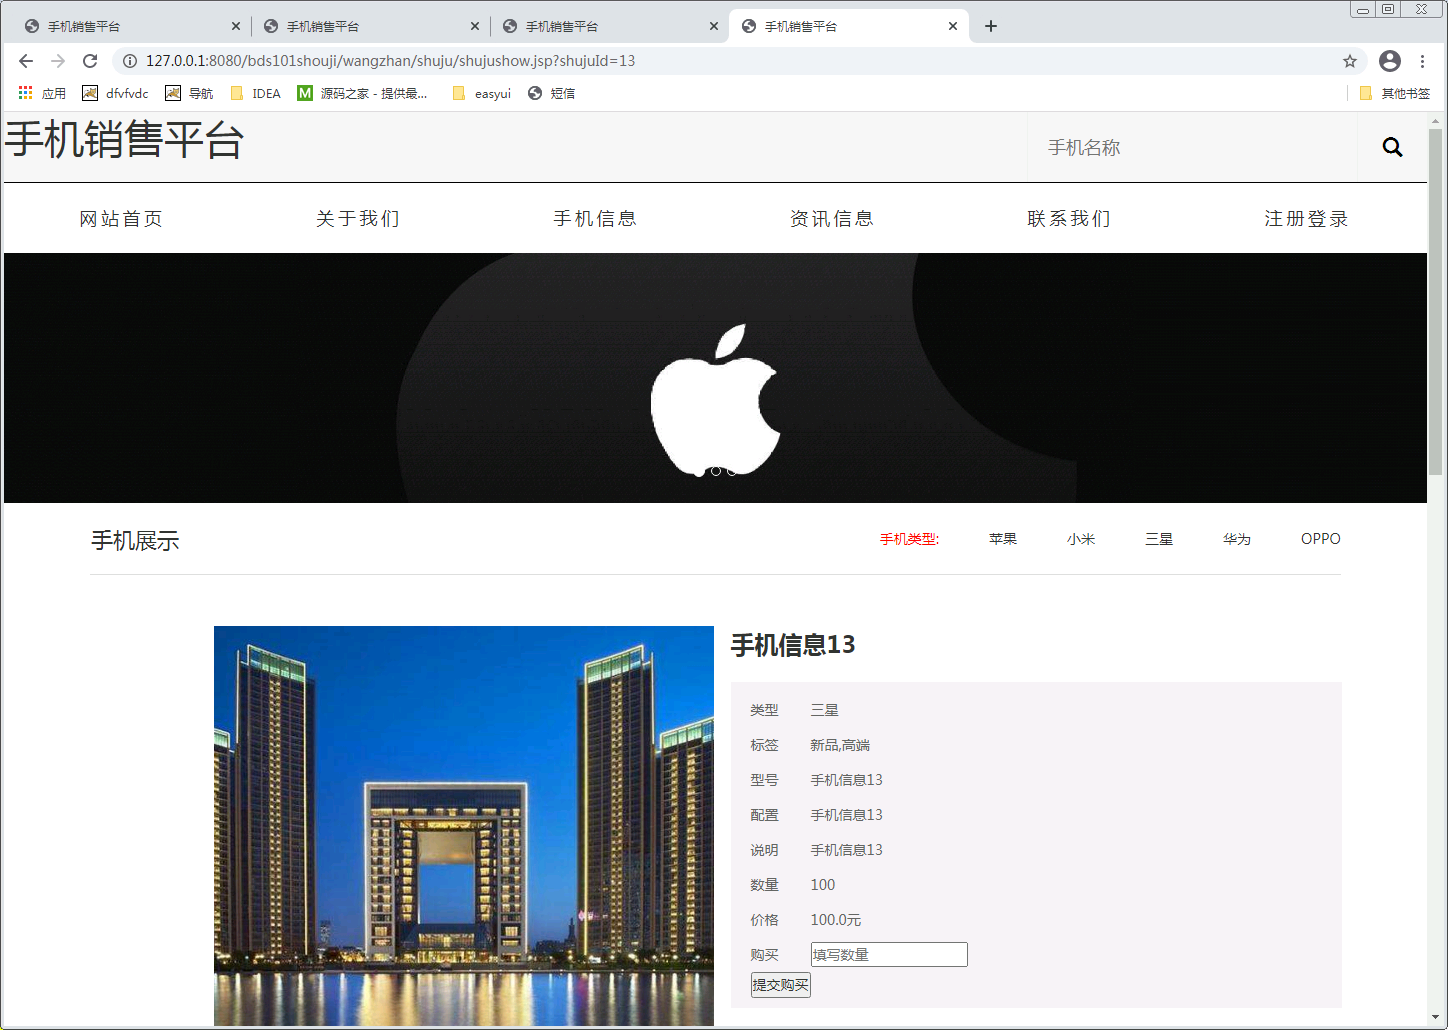
Task: Click the browser forward arrow
Action: 58,61
